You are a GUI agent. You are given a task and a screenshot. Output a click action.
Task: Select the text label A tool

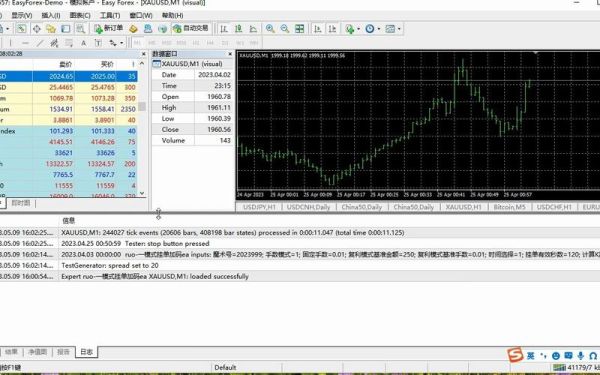coord(83,43)
